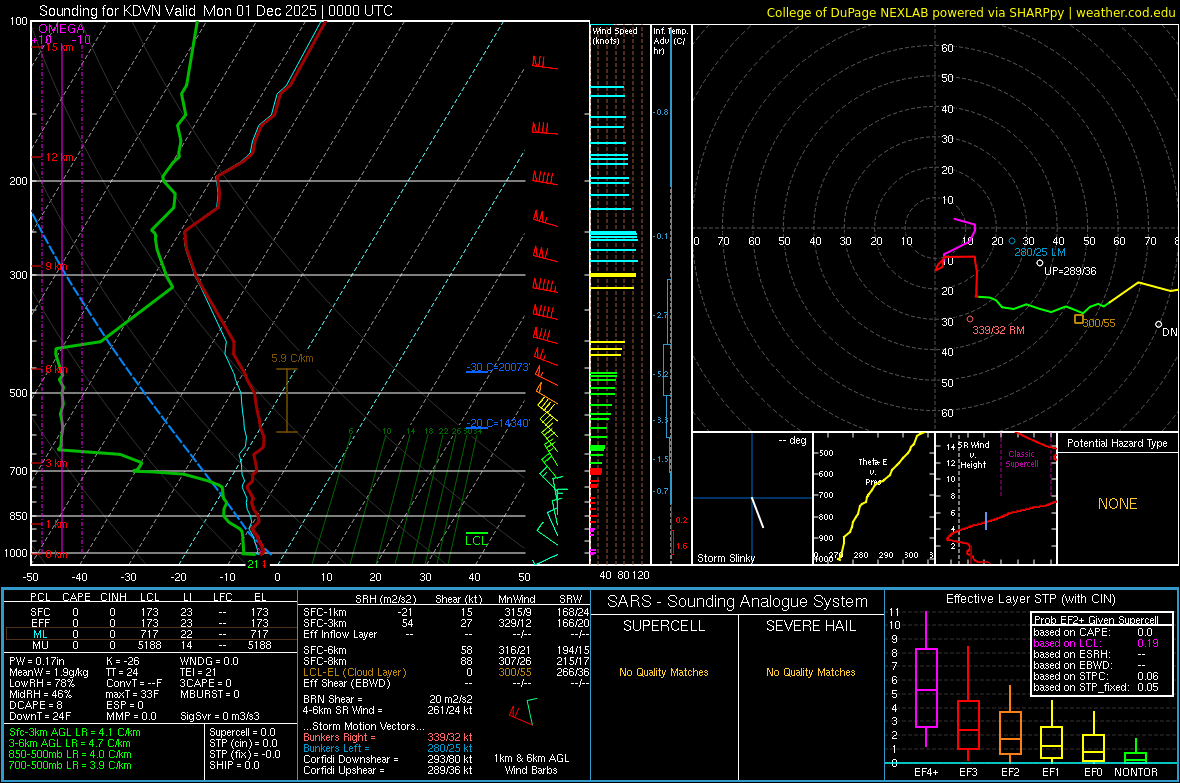
Task: Click the CINH column header
Action: [114, 597]
